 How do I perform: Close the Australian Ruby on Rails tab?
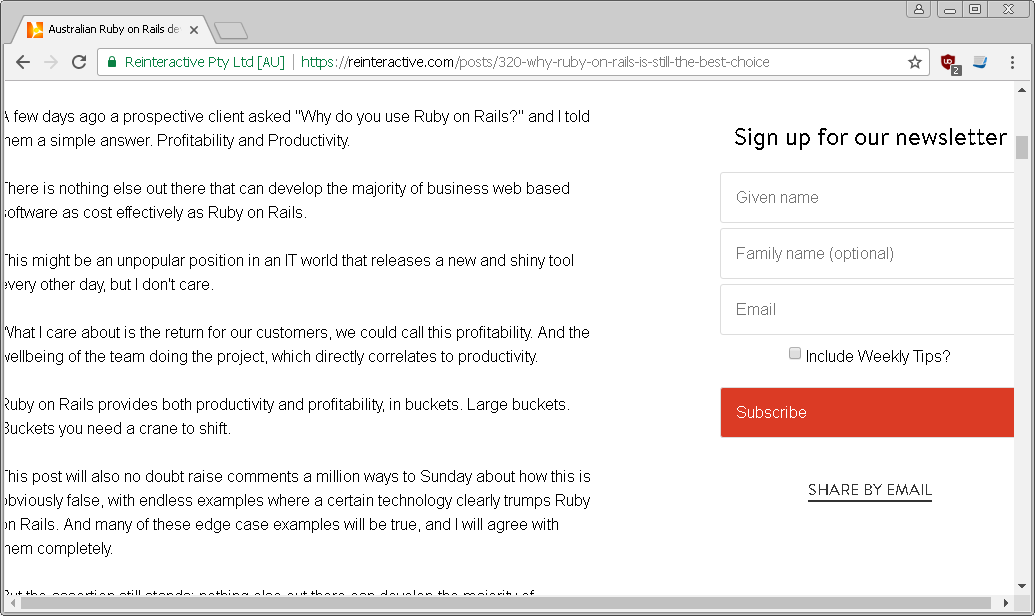pyautogui.click(x=194, y=30)
